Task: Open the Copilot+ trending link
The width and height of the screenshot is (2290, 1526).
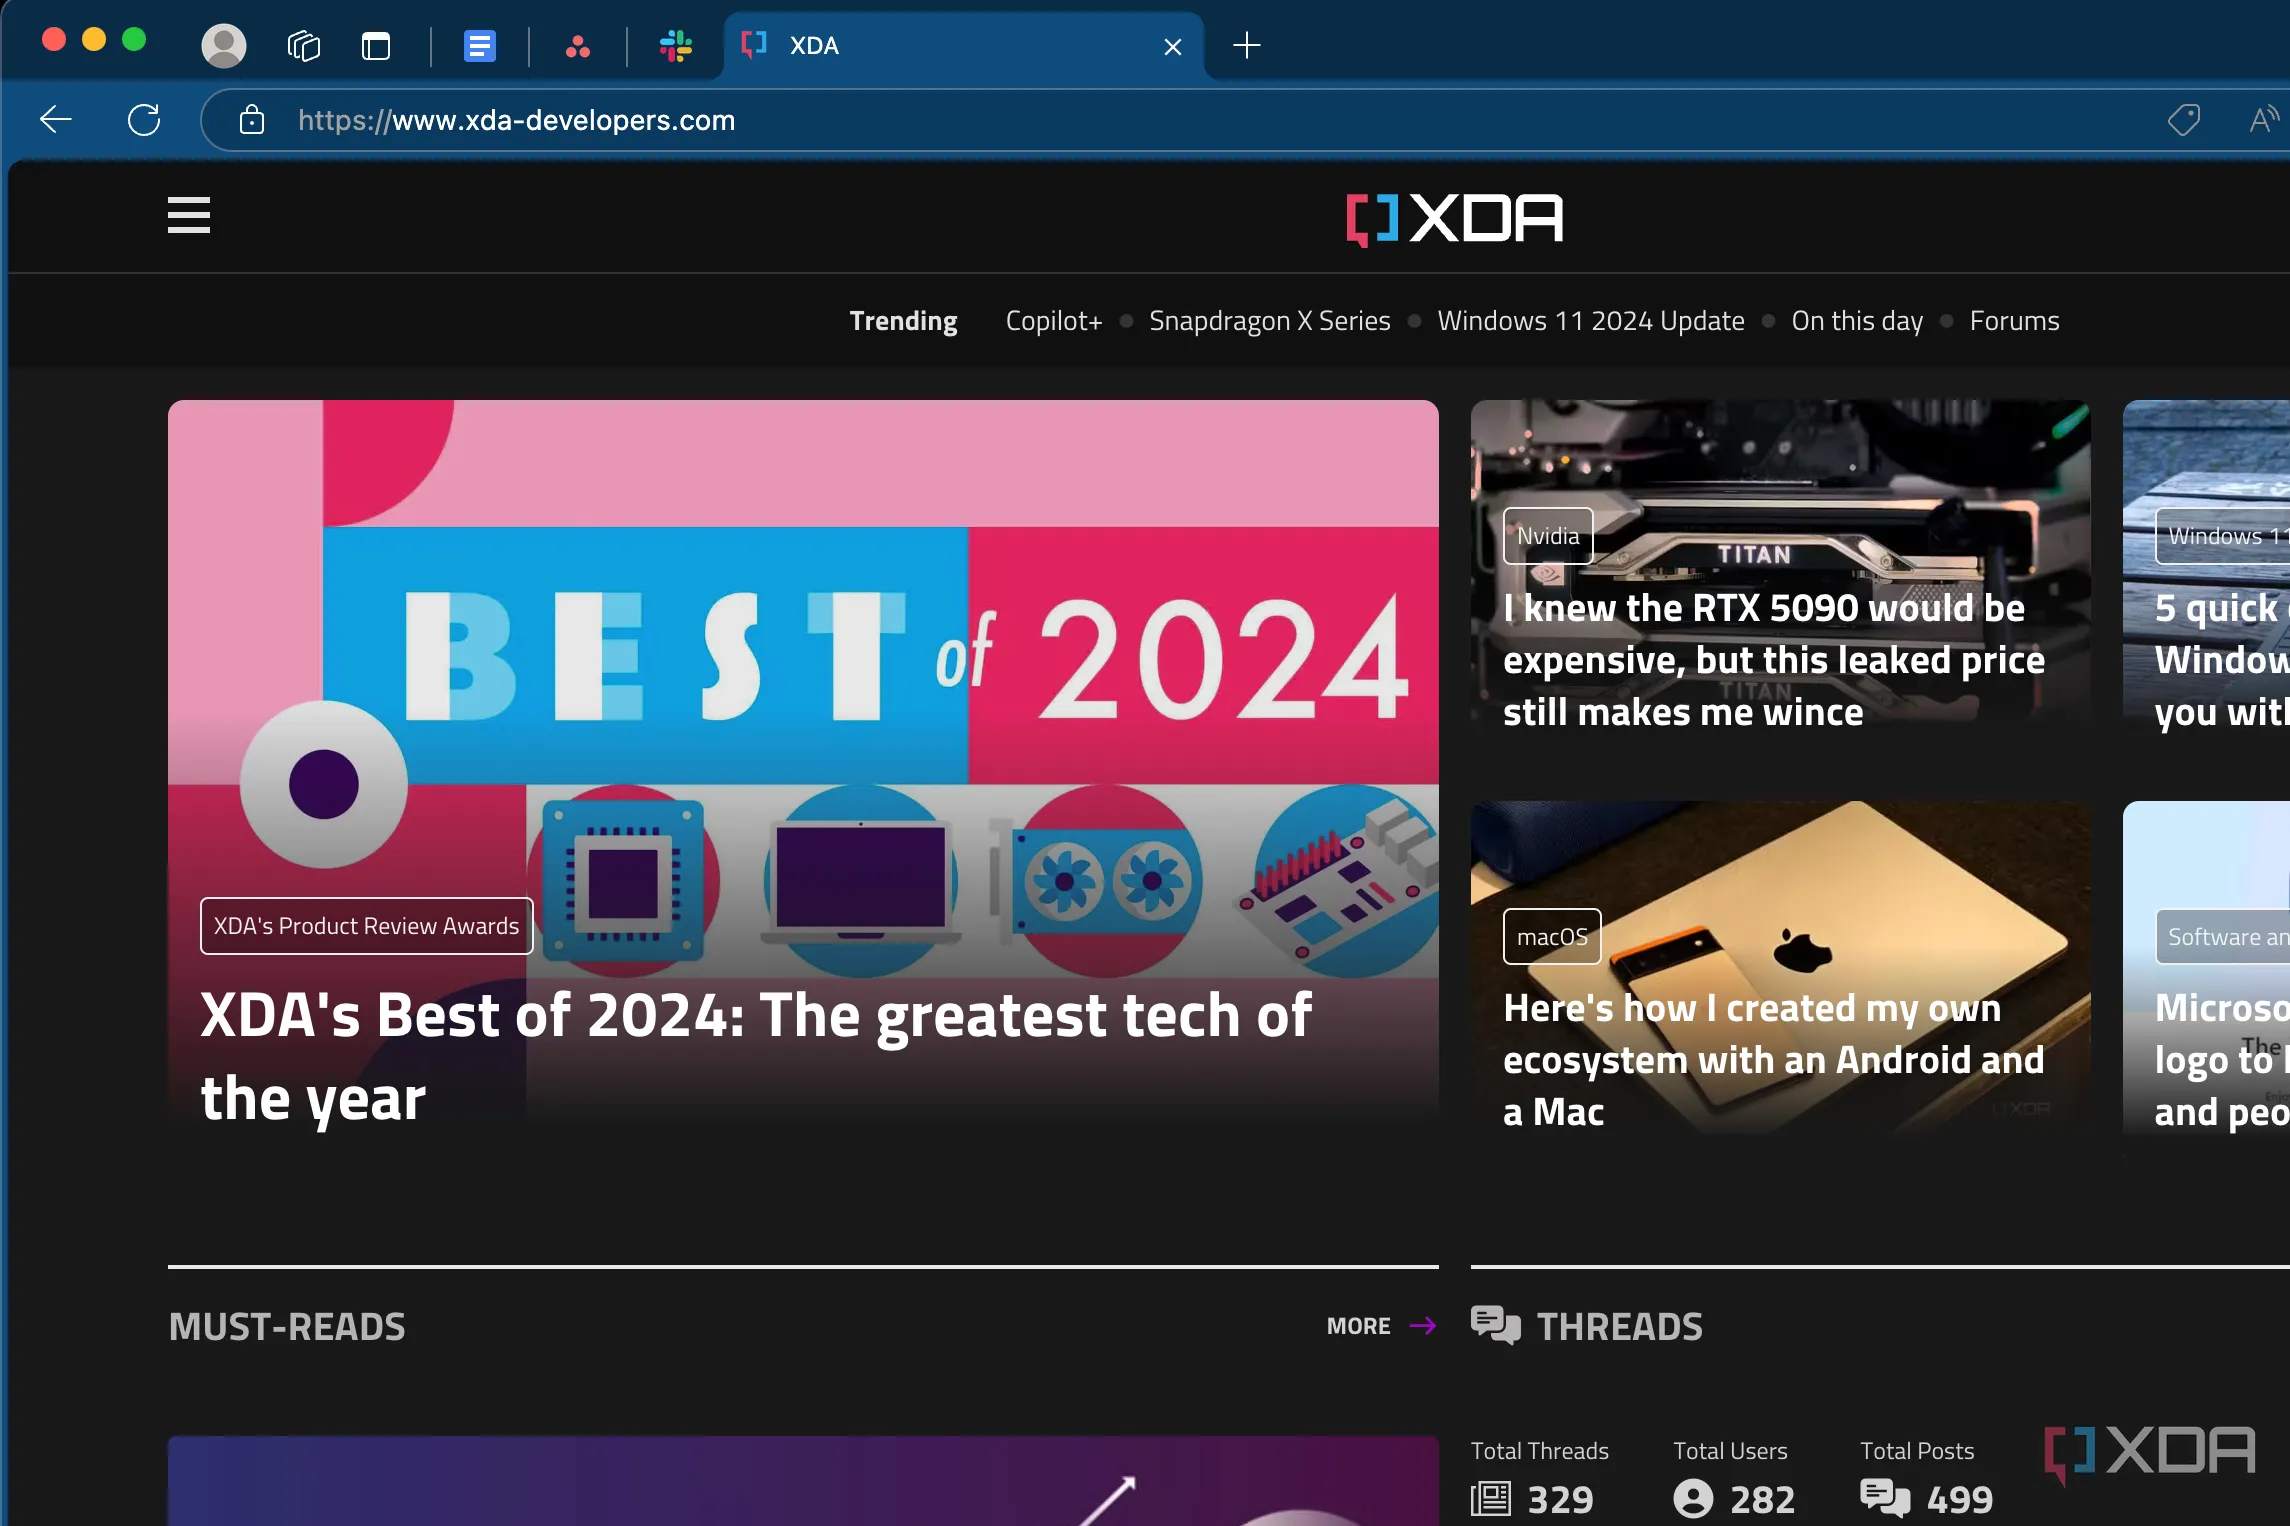Action: (1054, 321)
